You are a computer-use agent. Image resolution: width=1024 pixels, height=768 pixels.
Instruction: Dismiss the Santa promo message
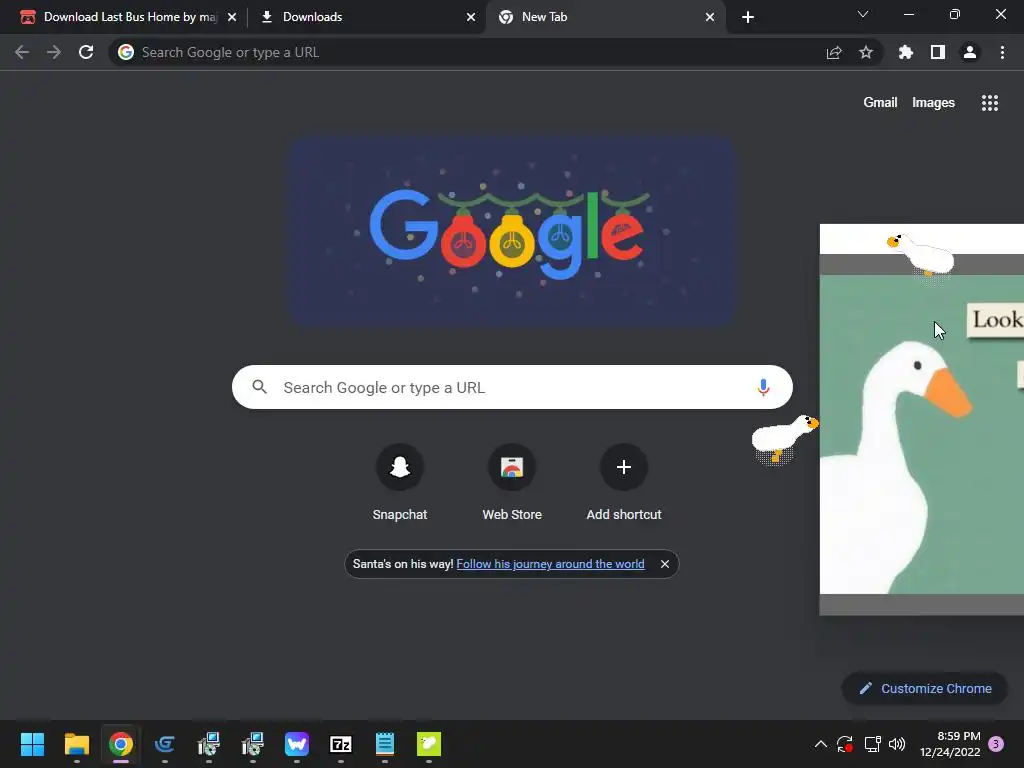665,564
